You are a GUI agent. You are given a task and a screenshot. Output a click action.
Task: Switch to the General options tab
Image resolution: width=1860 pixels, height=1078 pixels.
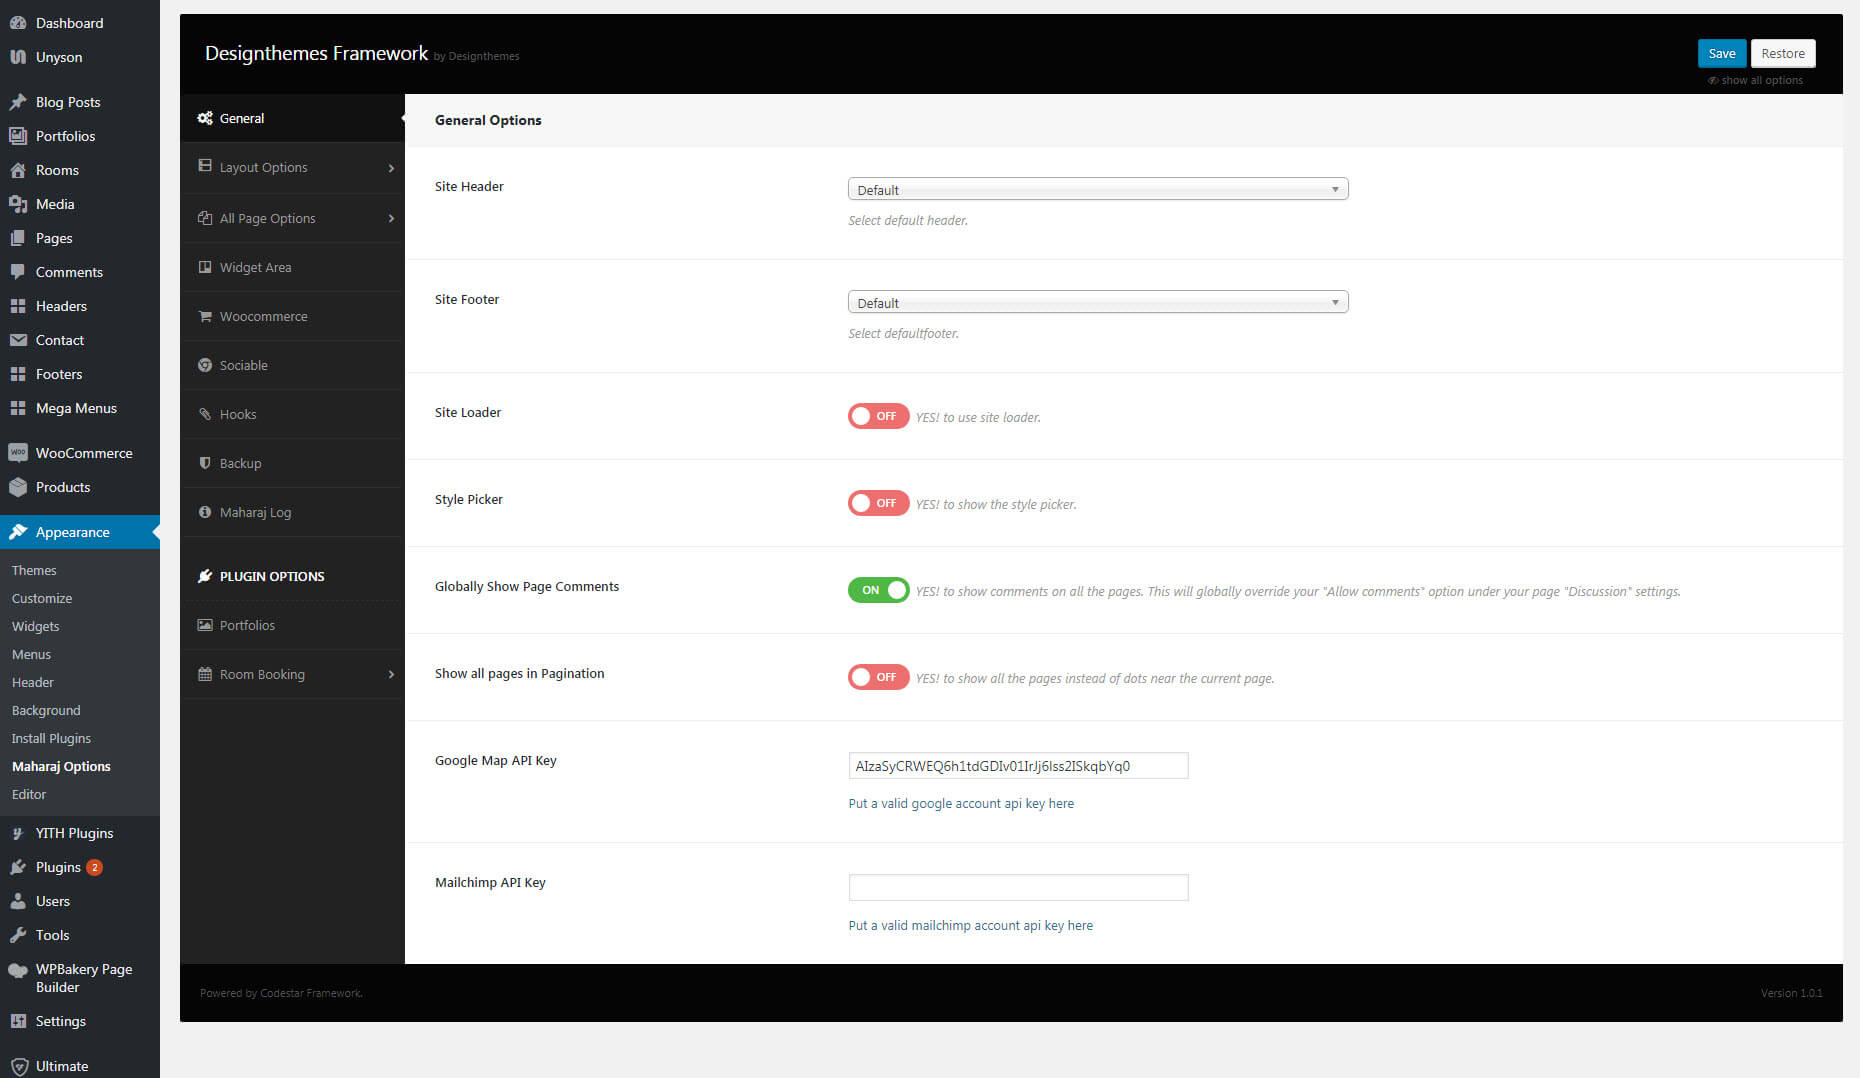pos(242,118)
